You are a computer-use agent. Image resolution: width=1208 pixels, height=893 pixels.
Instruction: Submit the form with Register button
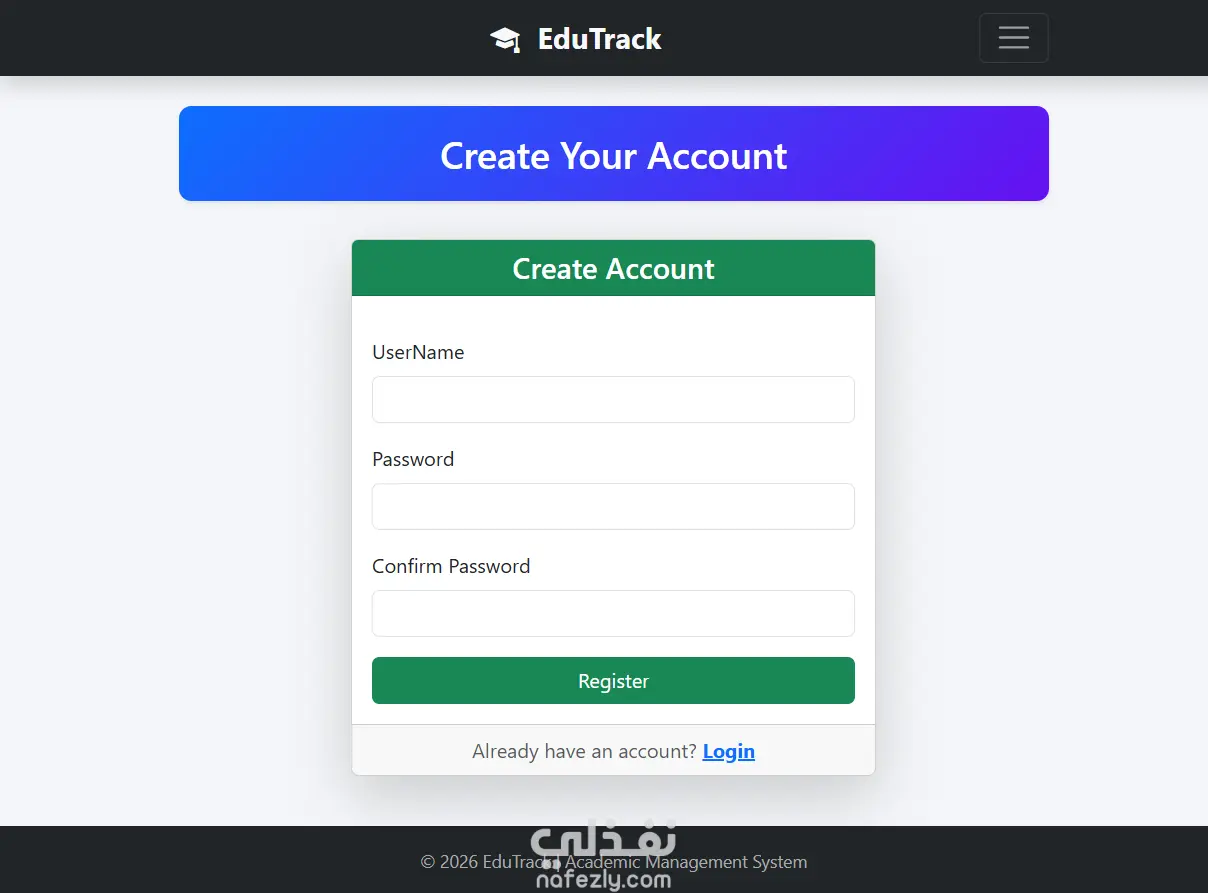[x=613, y=680]
